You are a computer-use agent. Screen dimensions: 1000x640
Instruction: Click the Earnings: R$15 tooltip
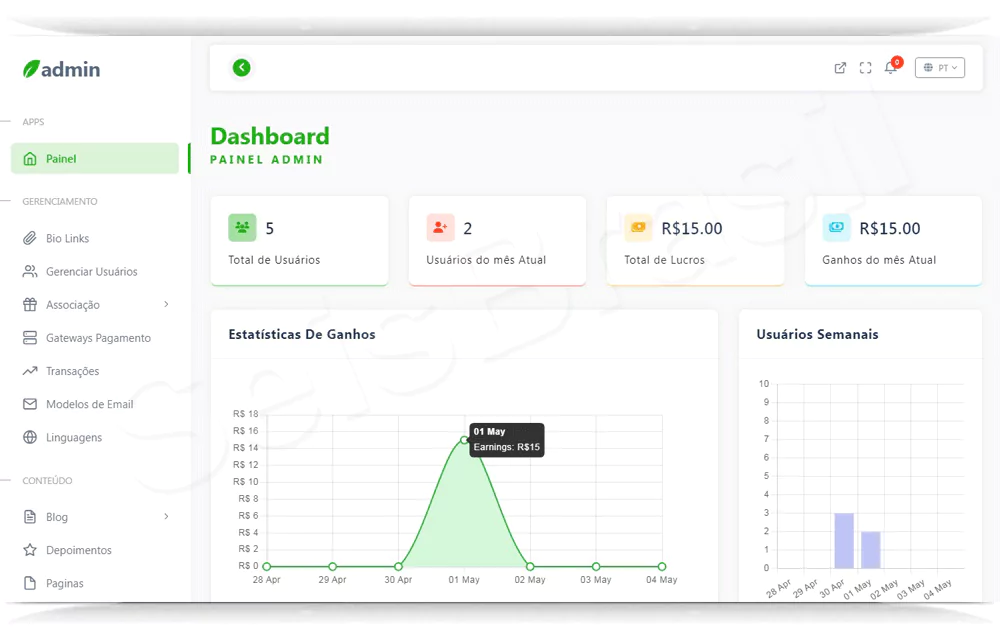click(x=507, y=440)
